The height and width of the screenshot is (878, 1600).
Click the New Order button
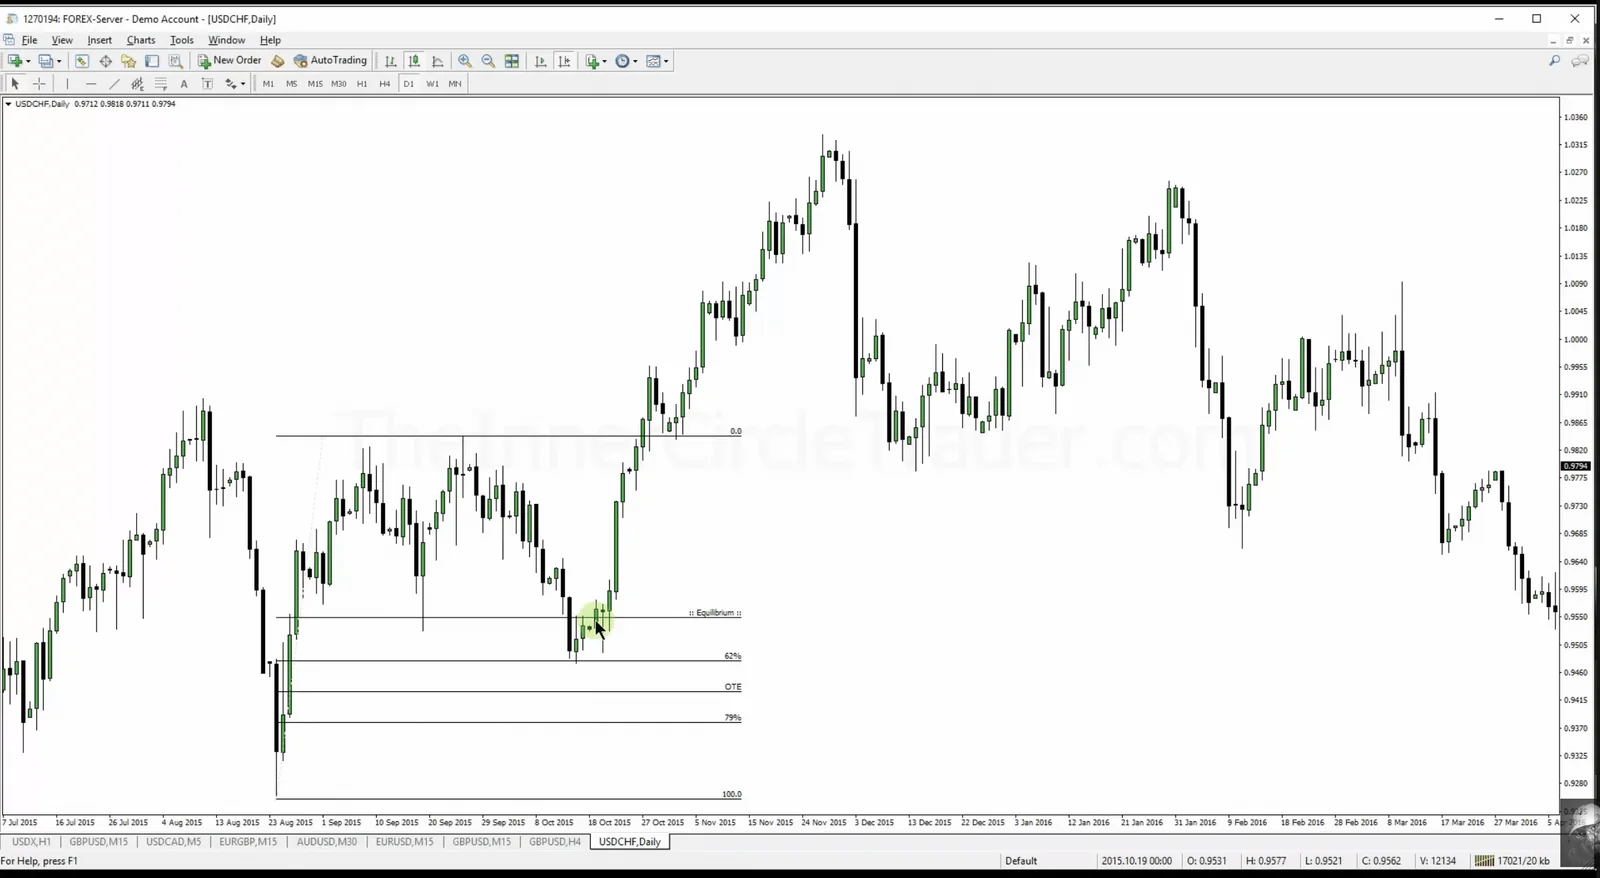point(229,61)
